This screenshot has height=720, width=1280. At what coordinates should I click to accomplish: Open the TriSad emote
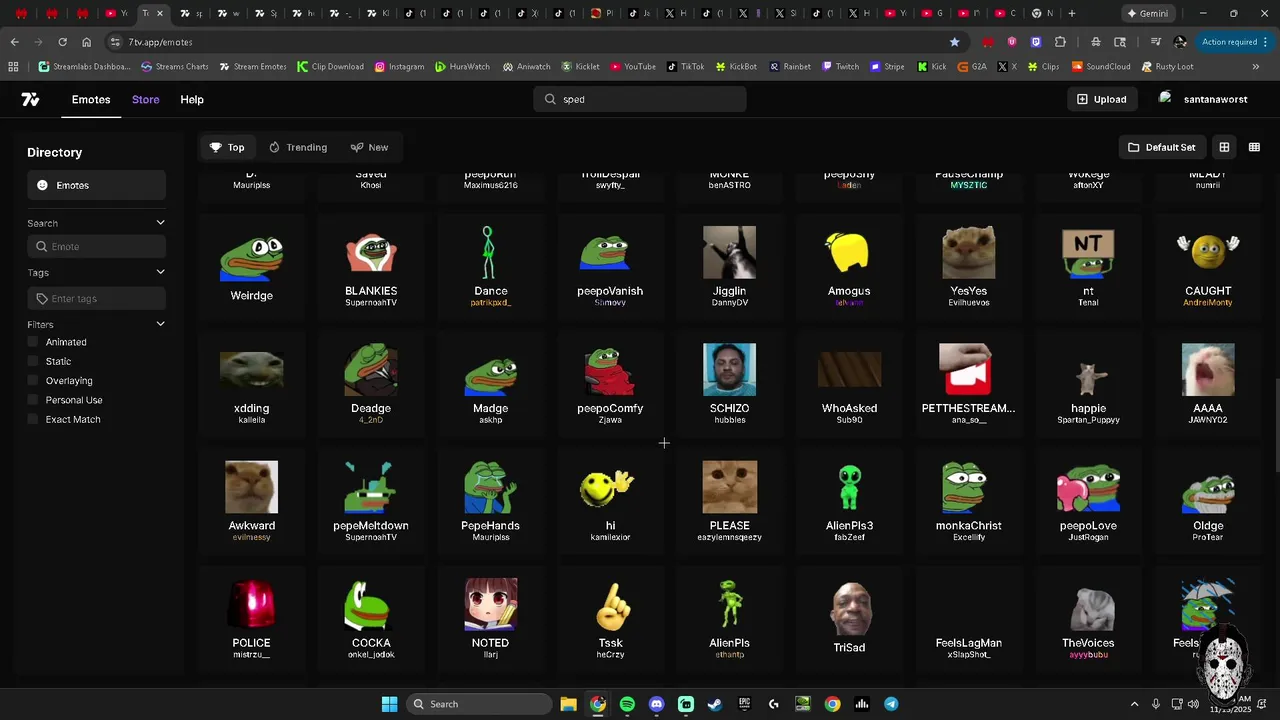pyautogui.click(x=849, y=619)
